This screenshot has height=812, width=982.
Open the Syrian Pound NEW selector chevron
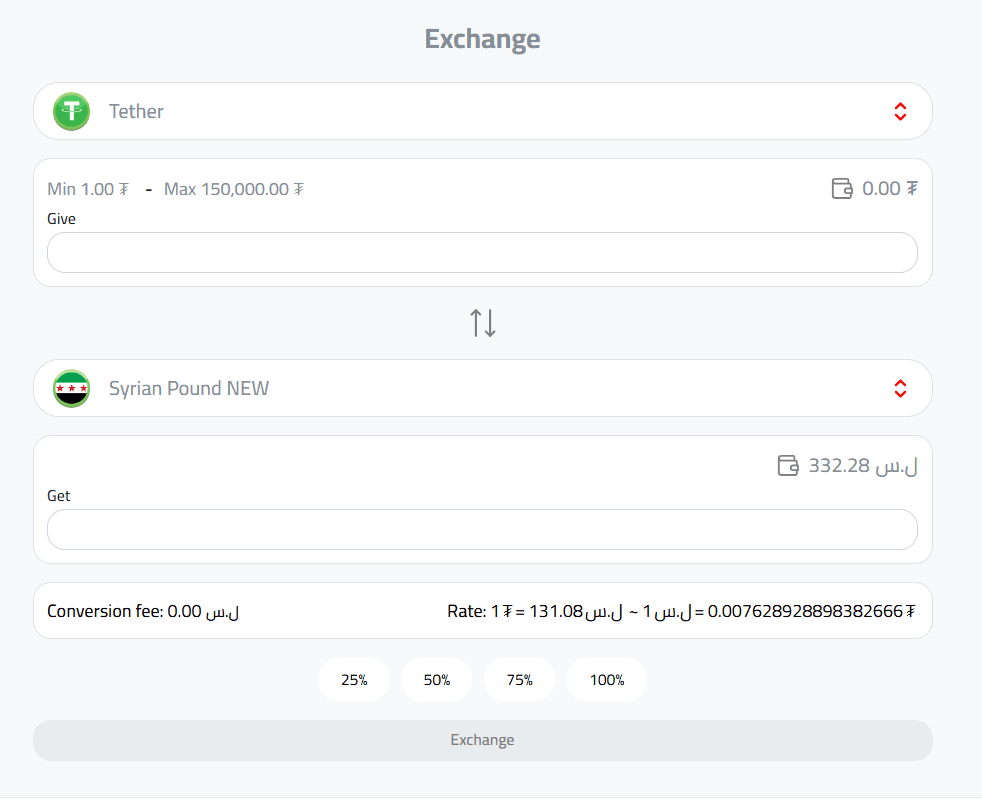(x=900, y=388)
